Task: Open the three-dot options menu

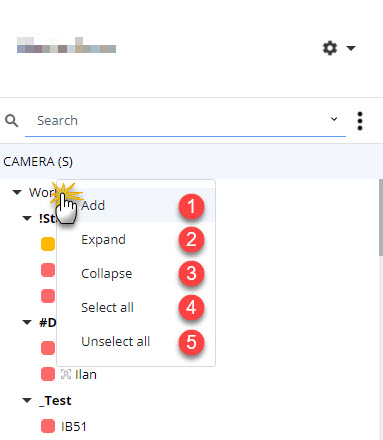Action: (360, 121)
